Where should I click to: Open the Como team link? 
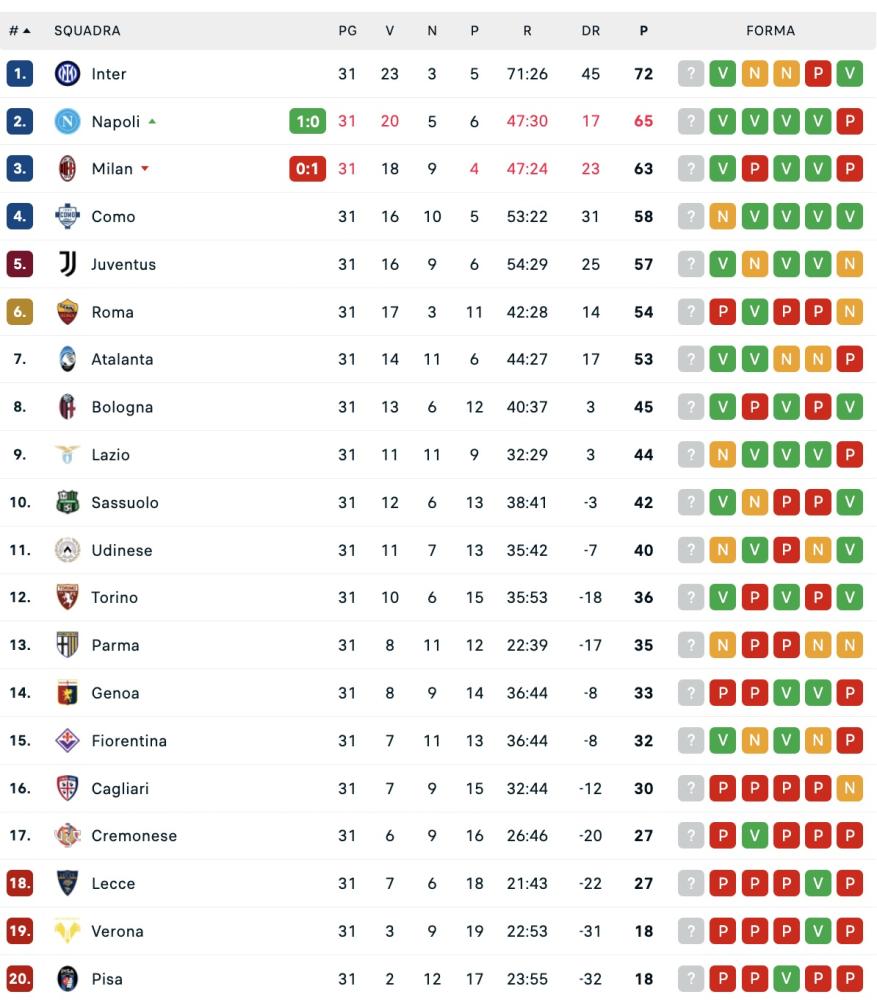[x=113, y=217]
